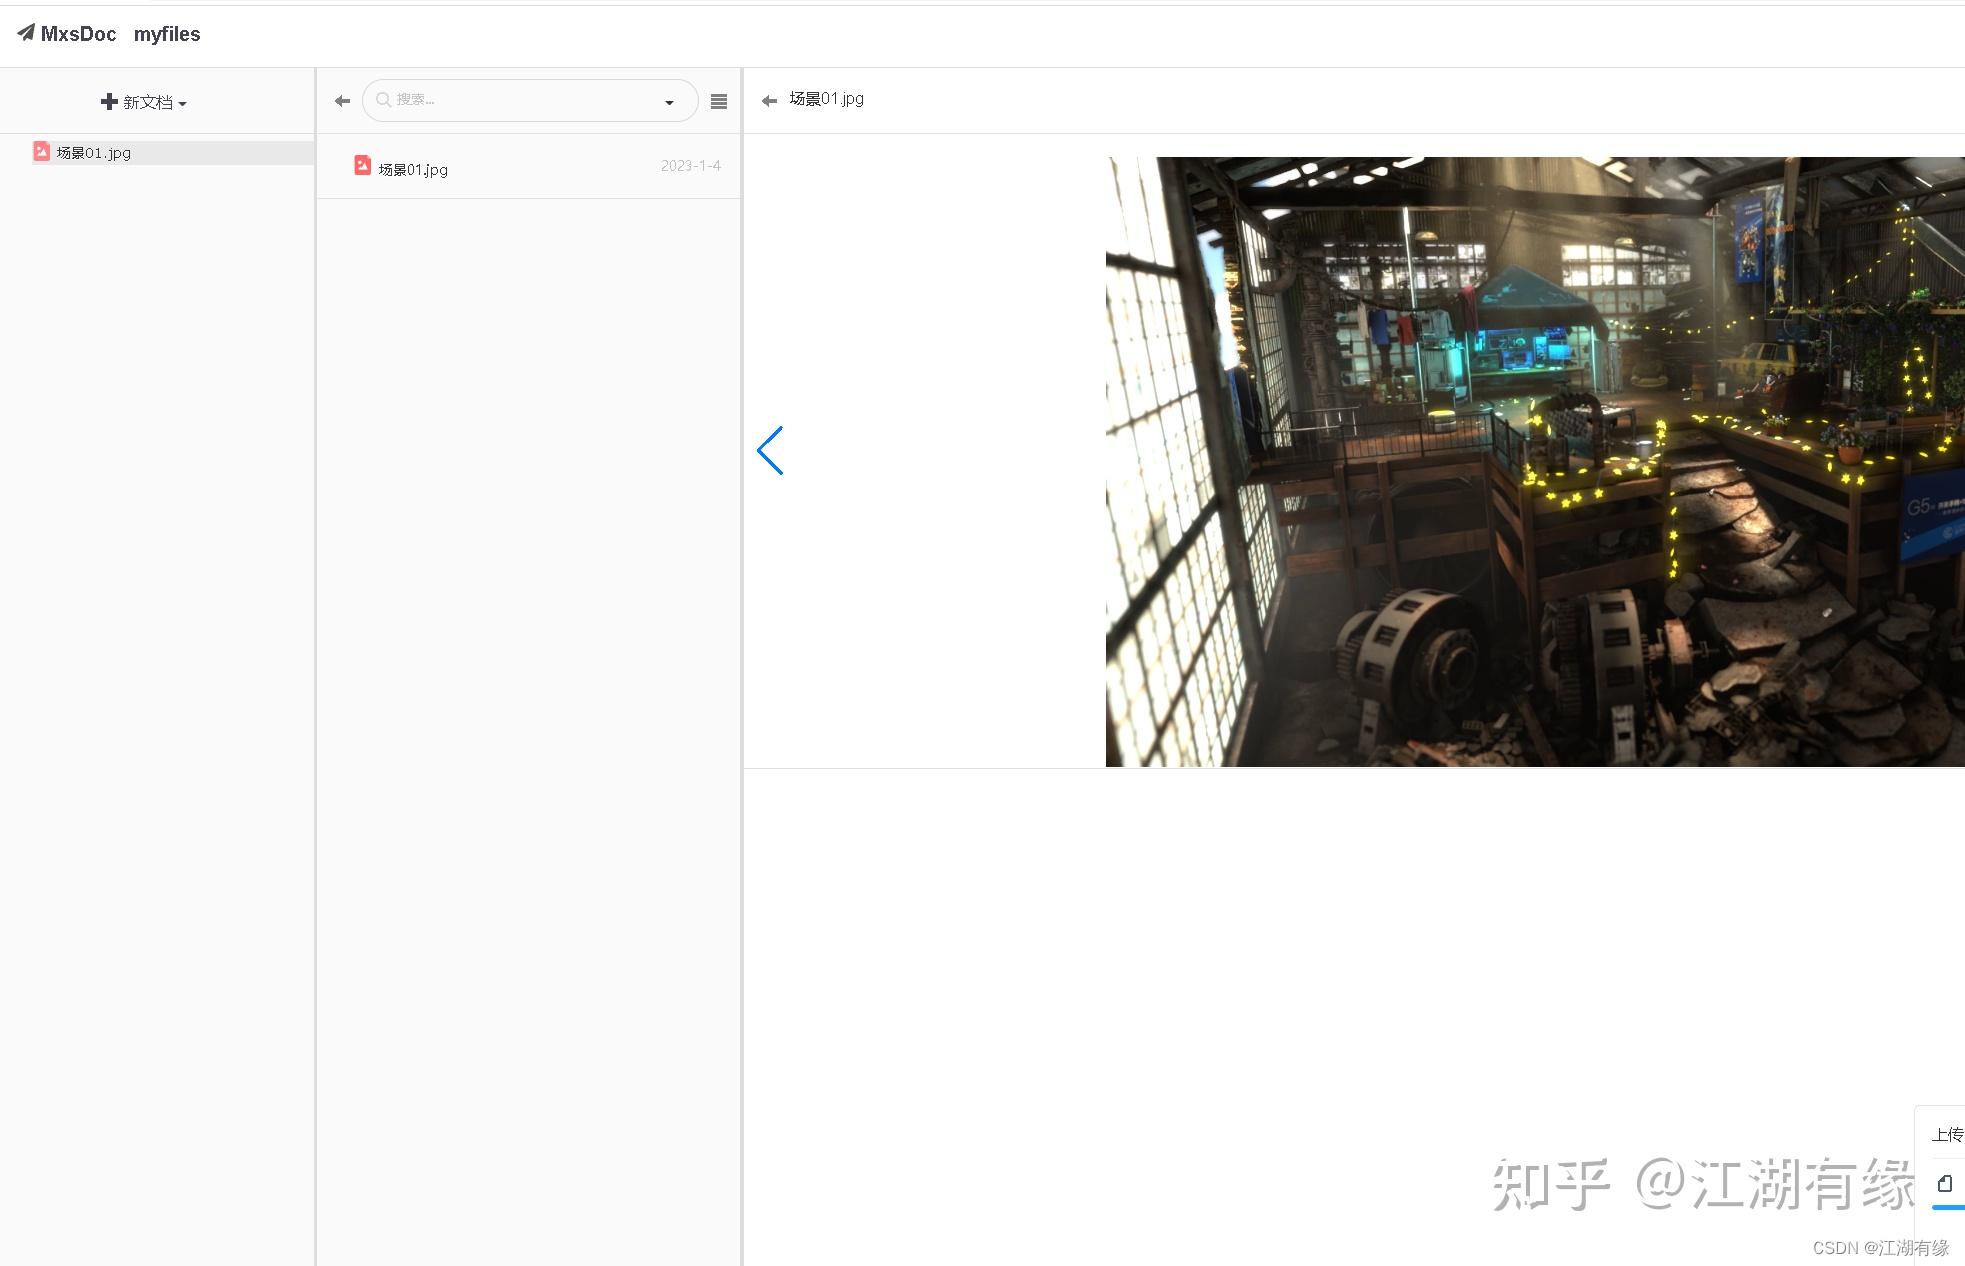Screen dimensions: 1965x1266
Task: Click the 上传 upload button at bottom right
Action: point(1948,1134)
